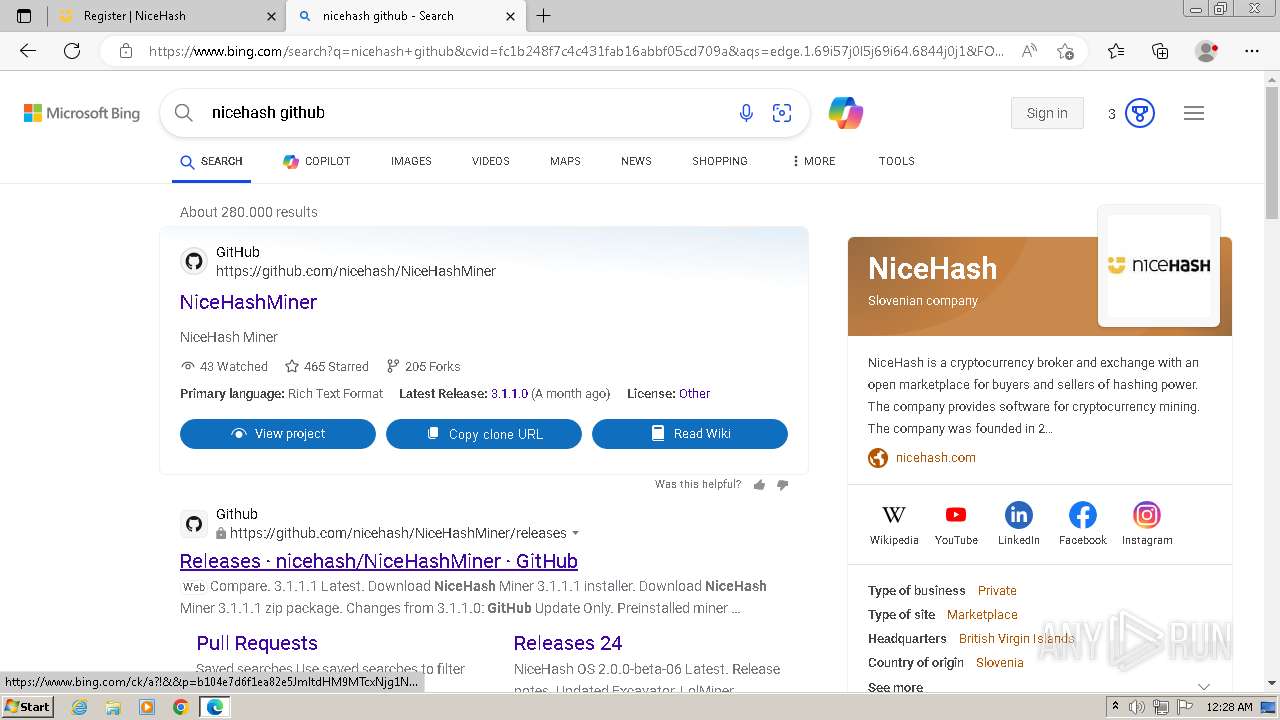Open NiceHash YouTube channel
The image size is (1280, 720).
tap(956, 524)
